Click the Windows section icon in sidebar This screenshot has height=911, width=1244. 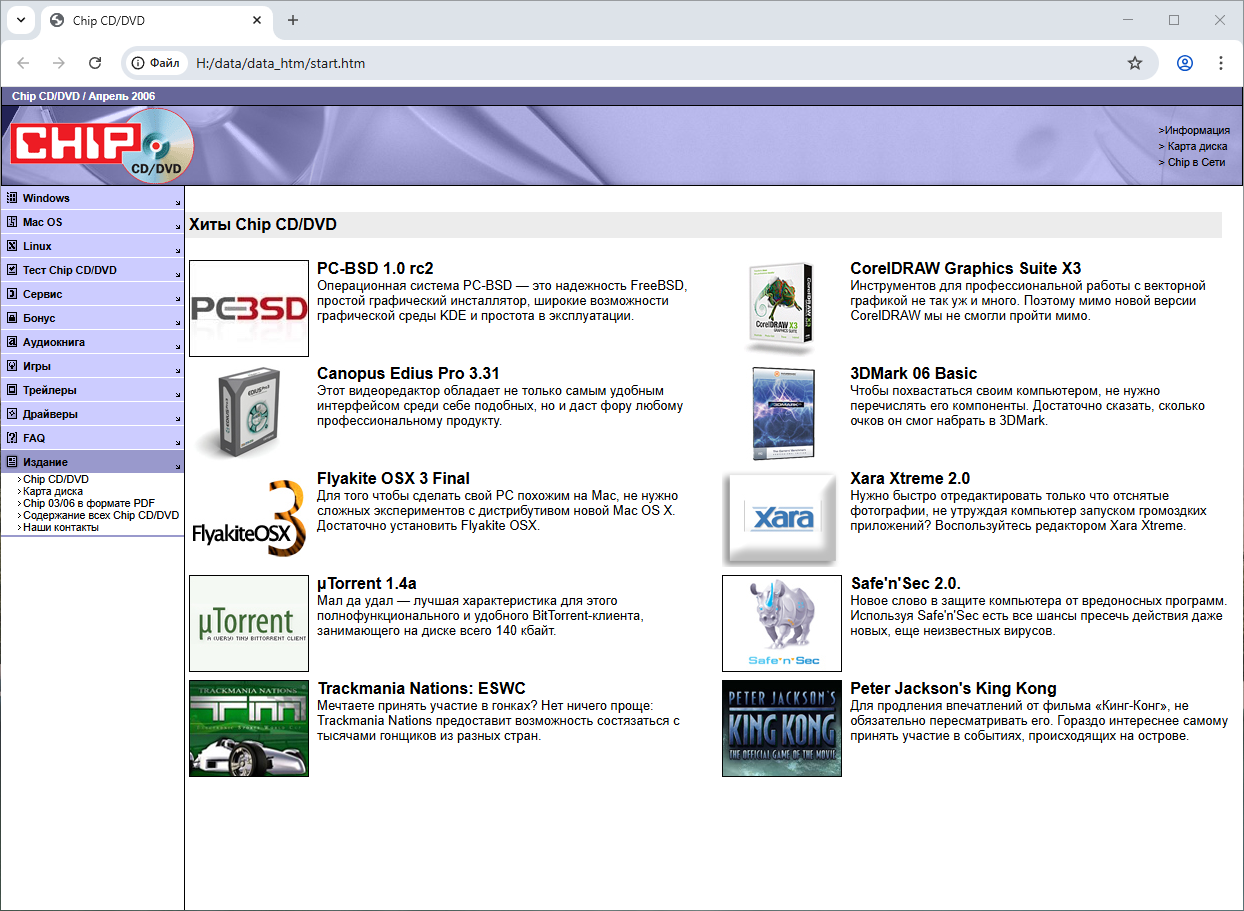(13, 198)
